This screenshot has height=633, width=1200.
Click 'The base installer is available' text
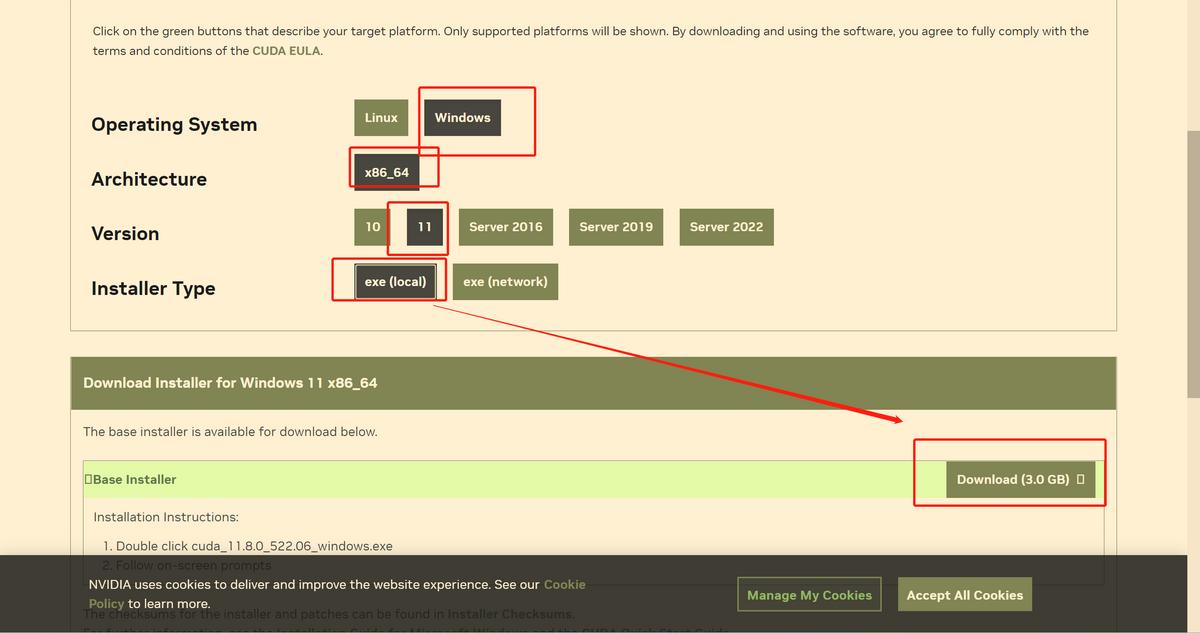pyautogui.click(x=230, y=432)
